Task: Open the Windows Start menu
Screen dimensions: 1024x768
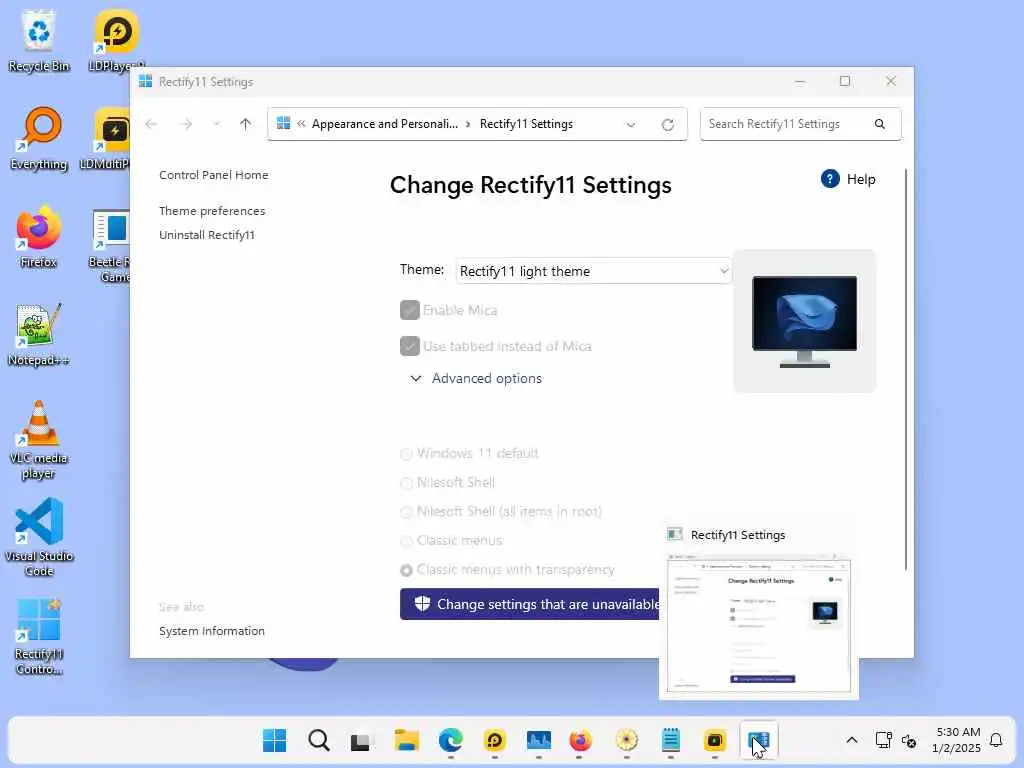Action: (x=274, y=741)
